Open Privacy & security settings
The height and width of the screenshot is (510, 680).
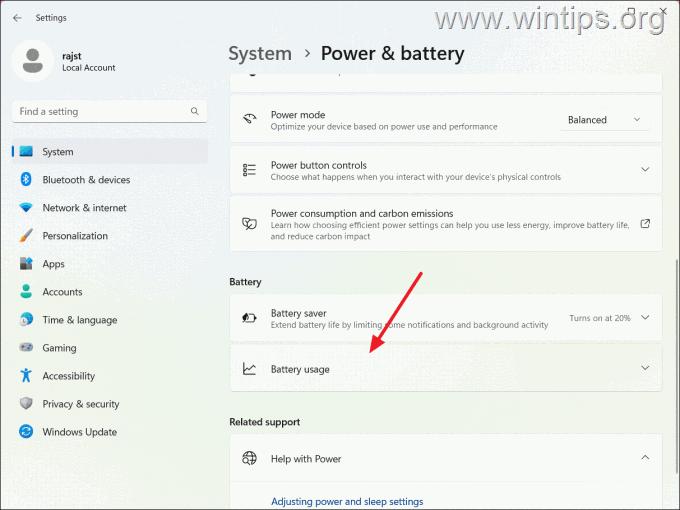tap(110, 404)
